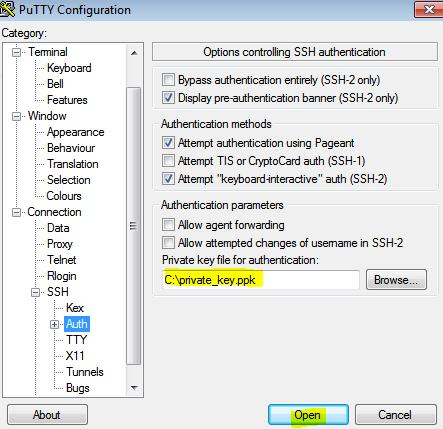Browse for private key file
Screen dimensions: 443x429
click(396, 280)
